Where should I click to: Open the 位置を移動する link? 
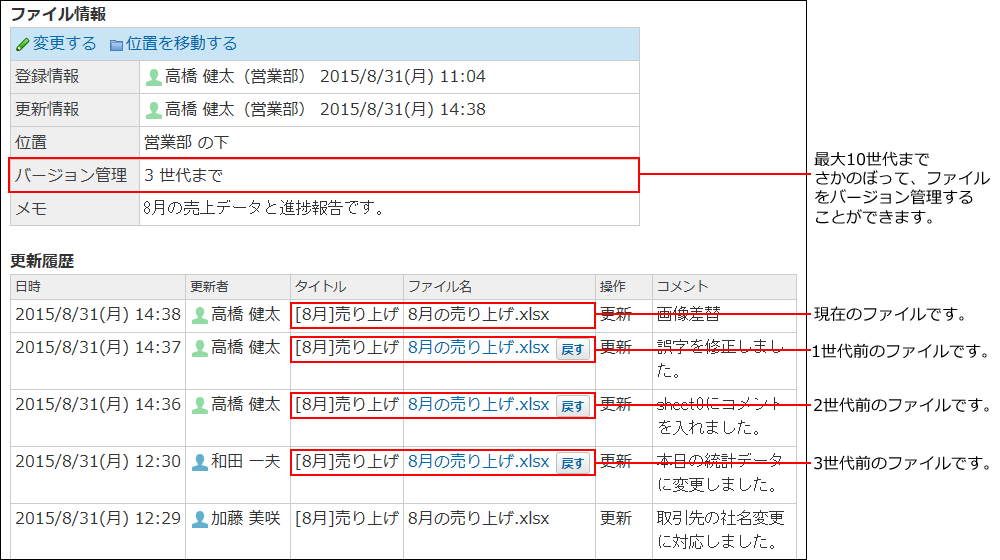point(181,43)
